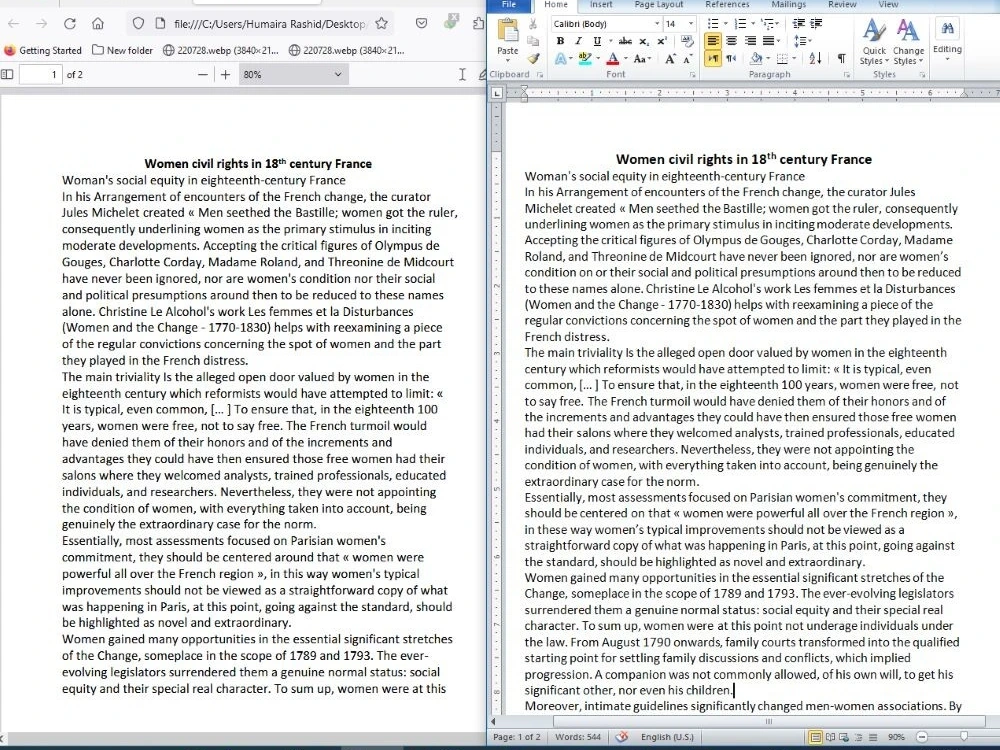Expand the Numbering list dropdown arrow

(x=753, y=24)
